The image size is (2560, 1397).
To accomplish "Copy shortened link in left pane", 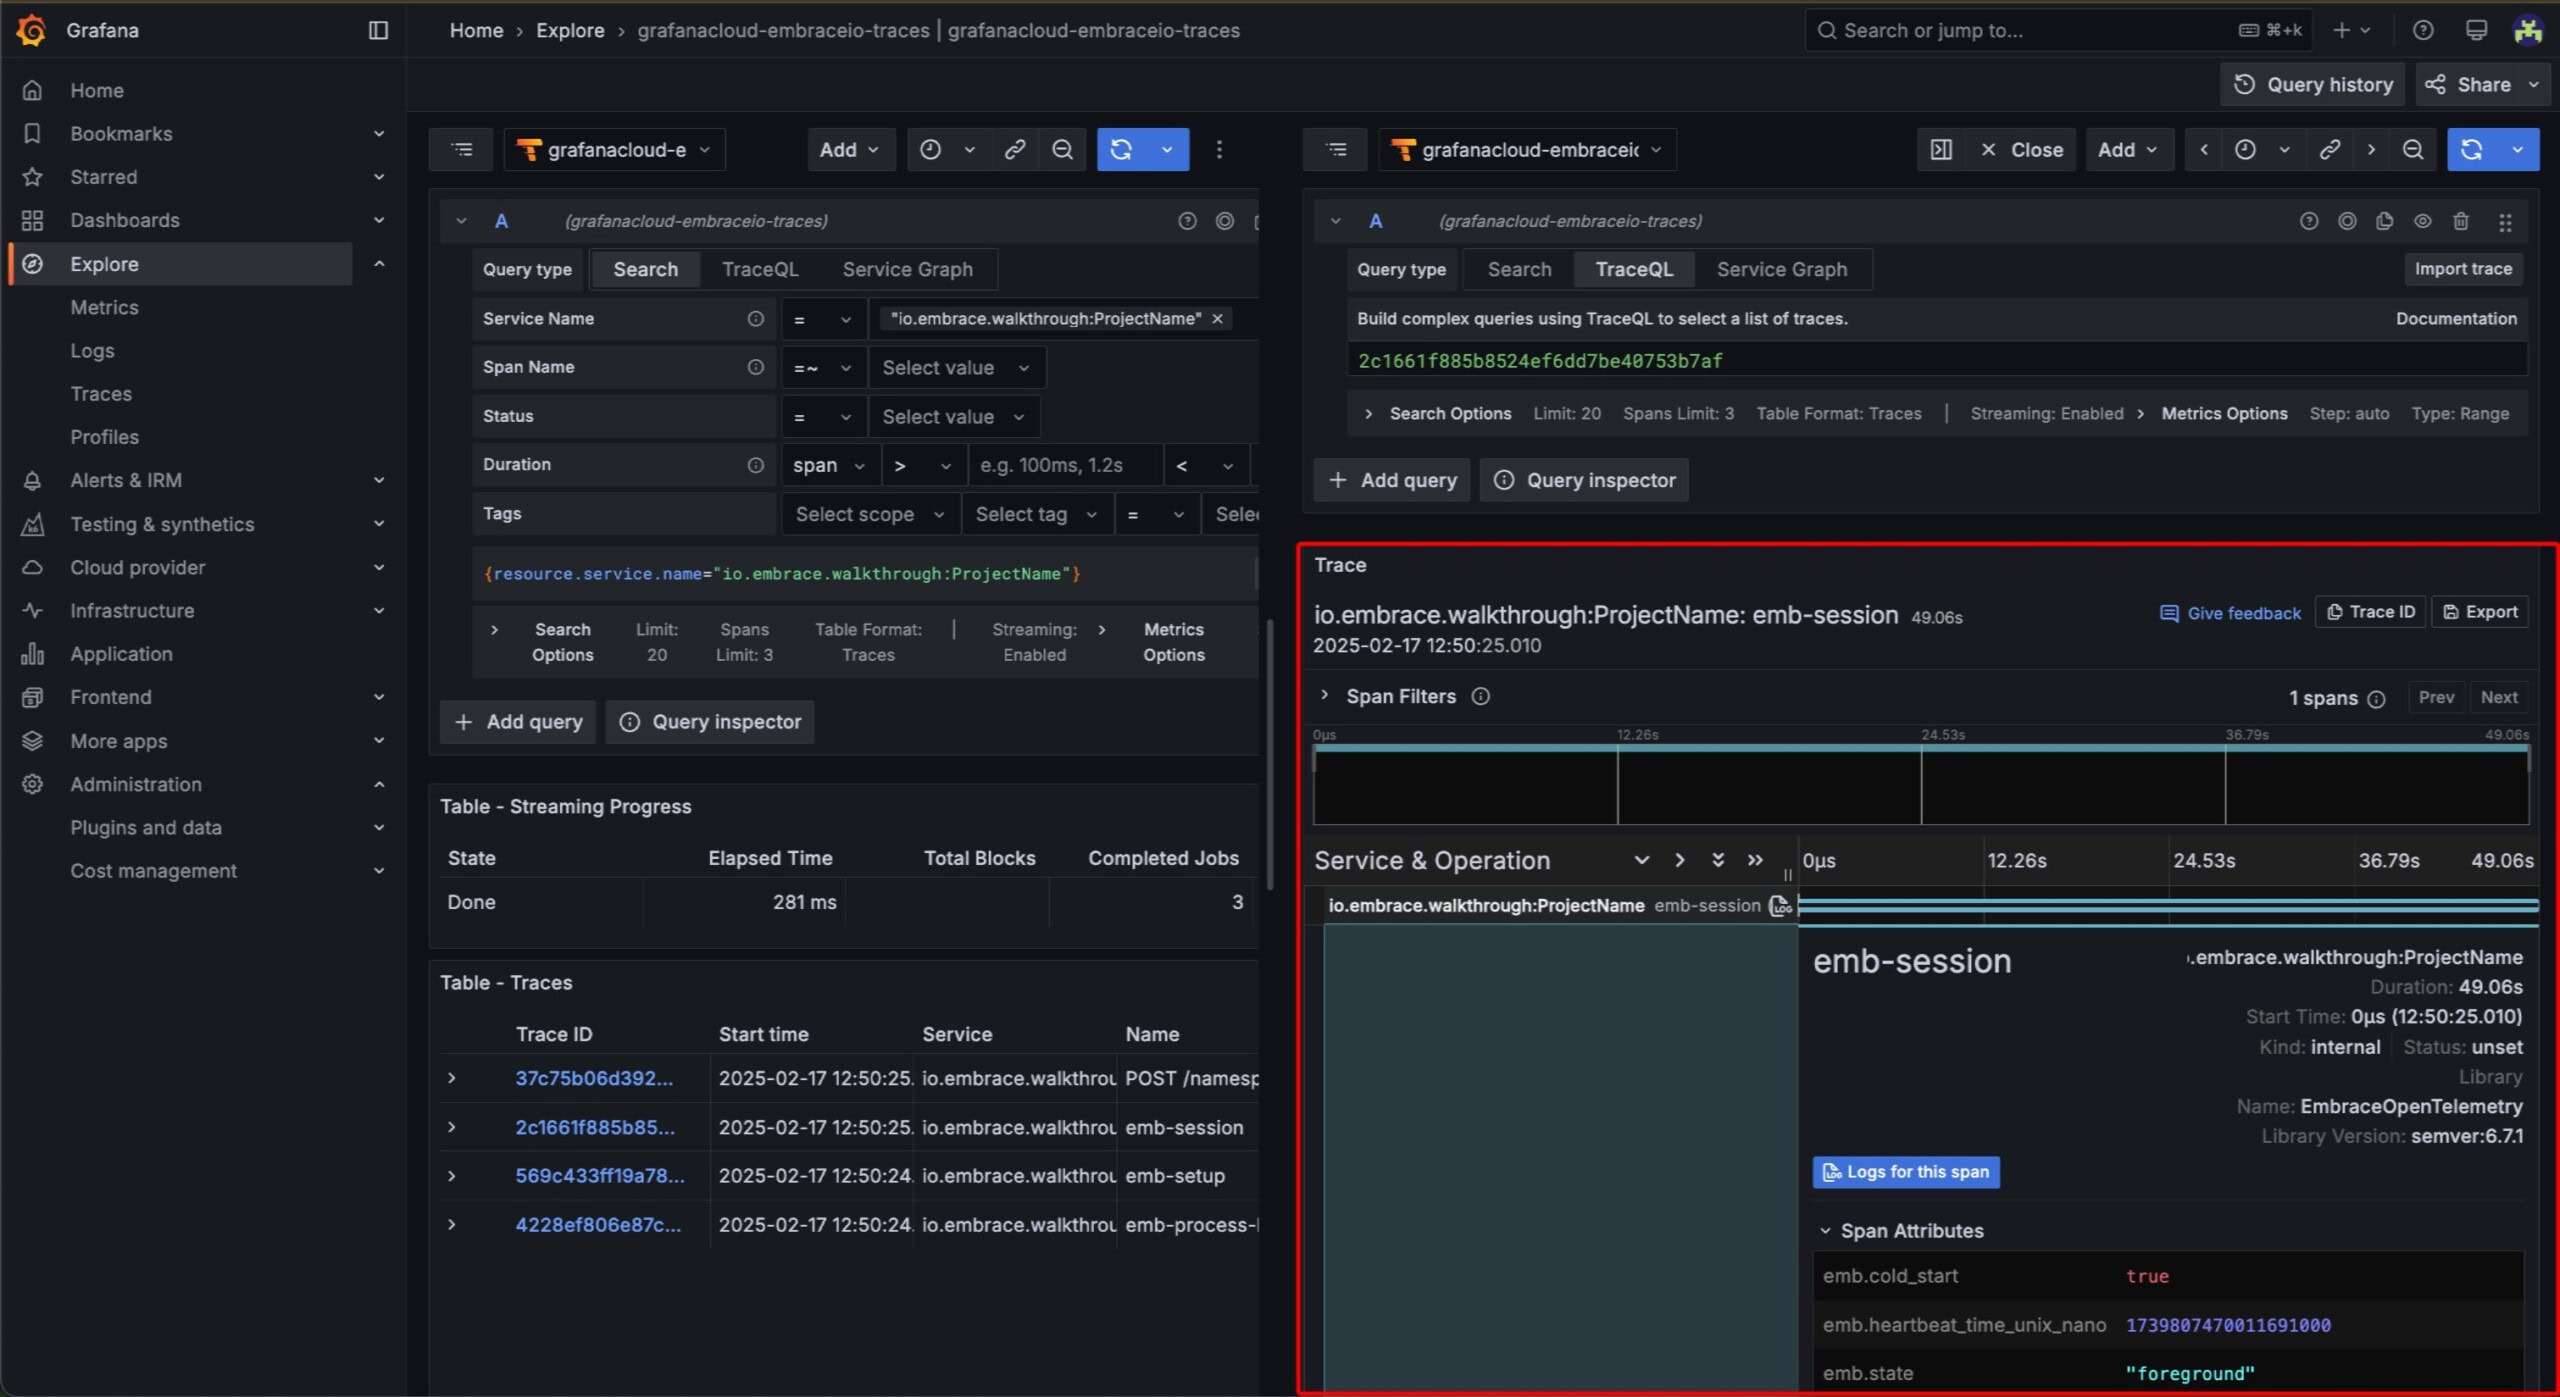I will coord(1015,149).
